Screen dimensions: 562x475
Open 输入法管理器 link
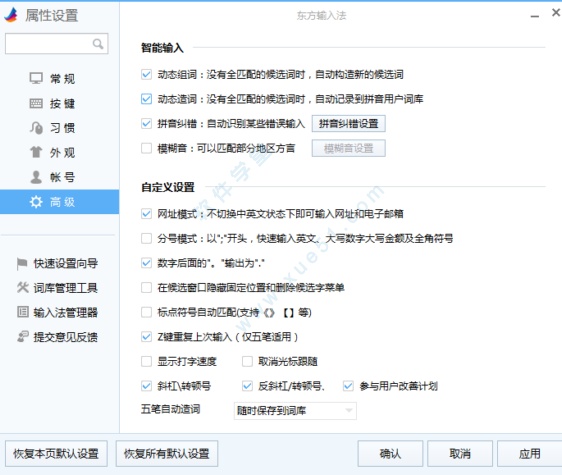[x=66, y=312]
